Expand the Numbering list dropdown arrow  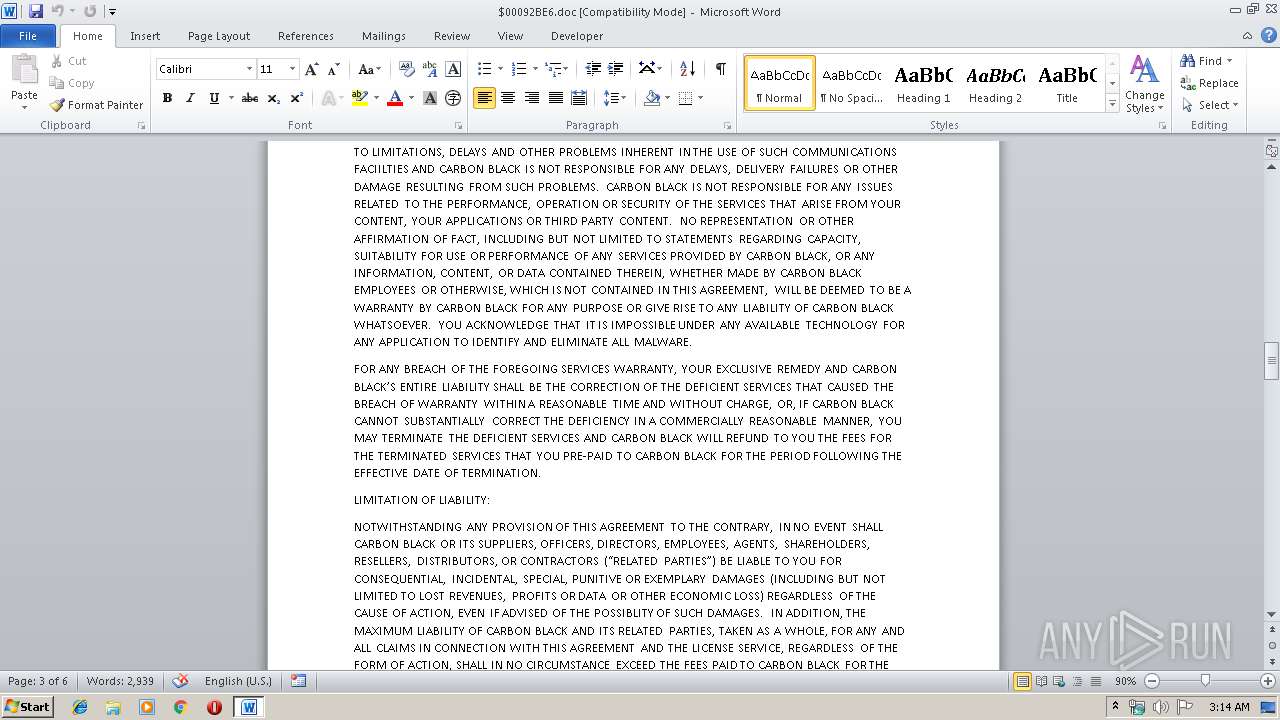535,69
